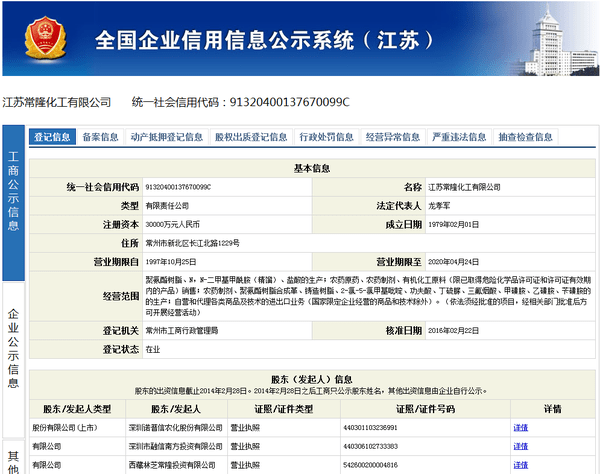Click the 经营范围 description text

pos(368,296)
